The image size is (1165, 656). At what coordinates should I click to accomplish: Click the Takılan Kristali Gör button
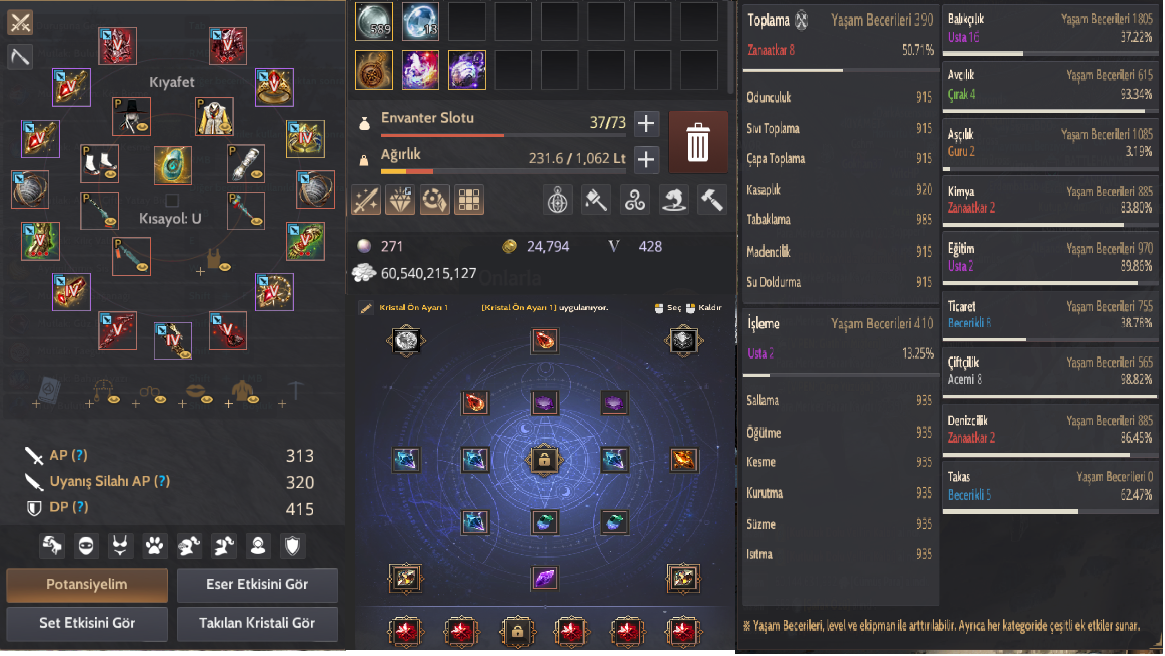point(257,623)
